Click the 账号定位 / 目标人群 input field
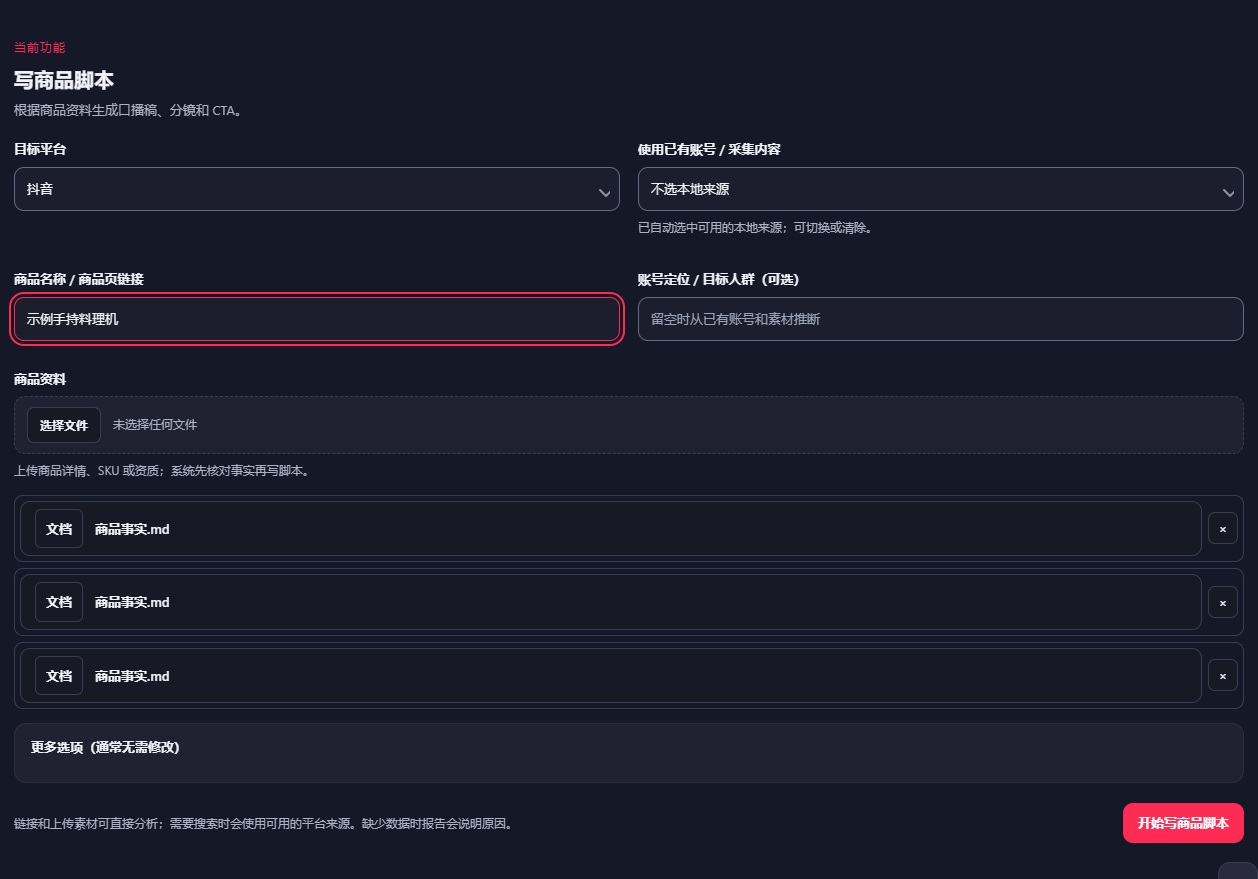Screen dimensions: 1258x879 coord(940,319)
